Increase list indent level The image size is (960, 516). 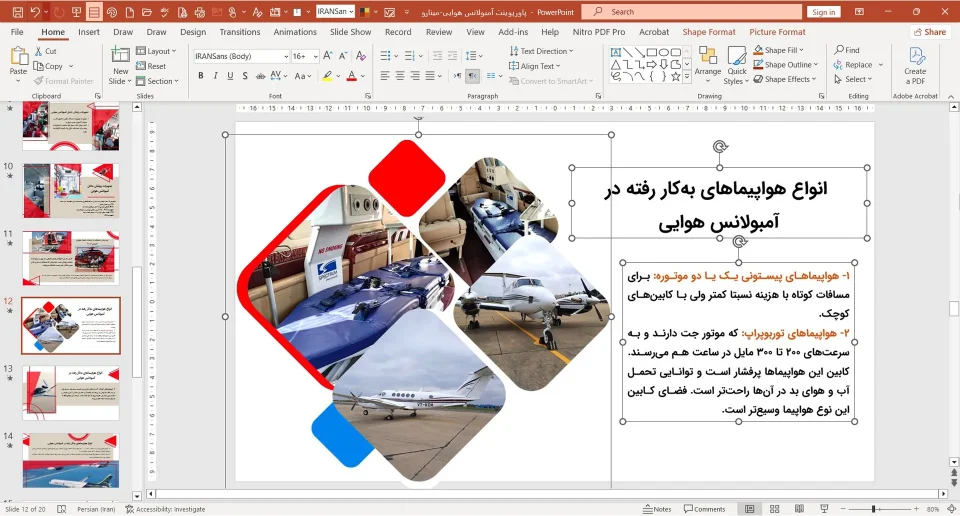452,56
